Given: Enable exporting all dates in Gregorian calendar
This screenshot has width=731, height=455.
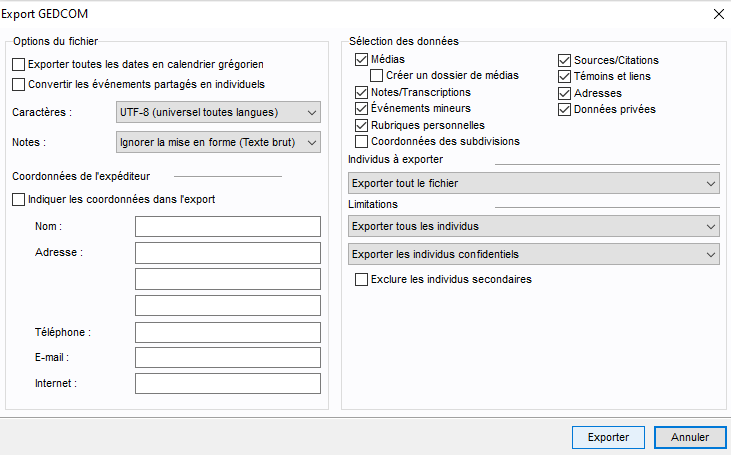Looking at the screenshot, I should (x=19, y=64).
